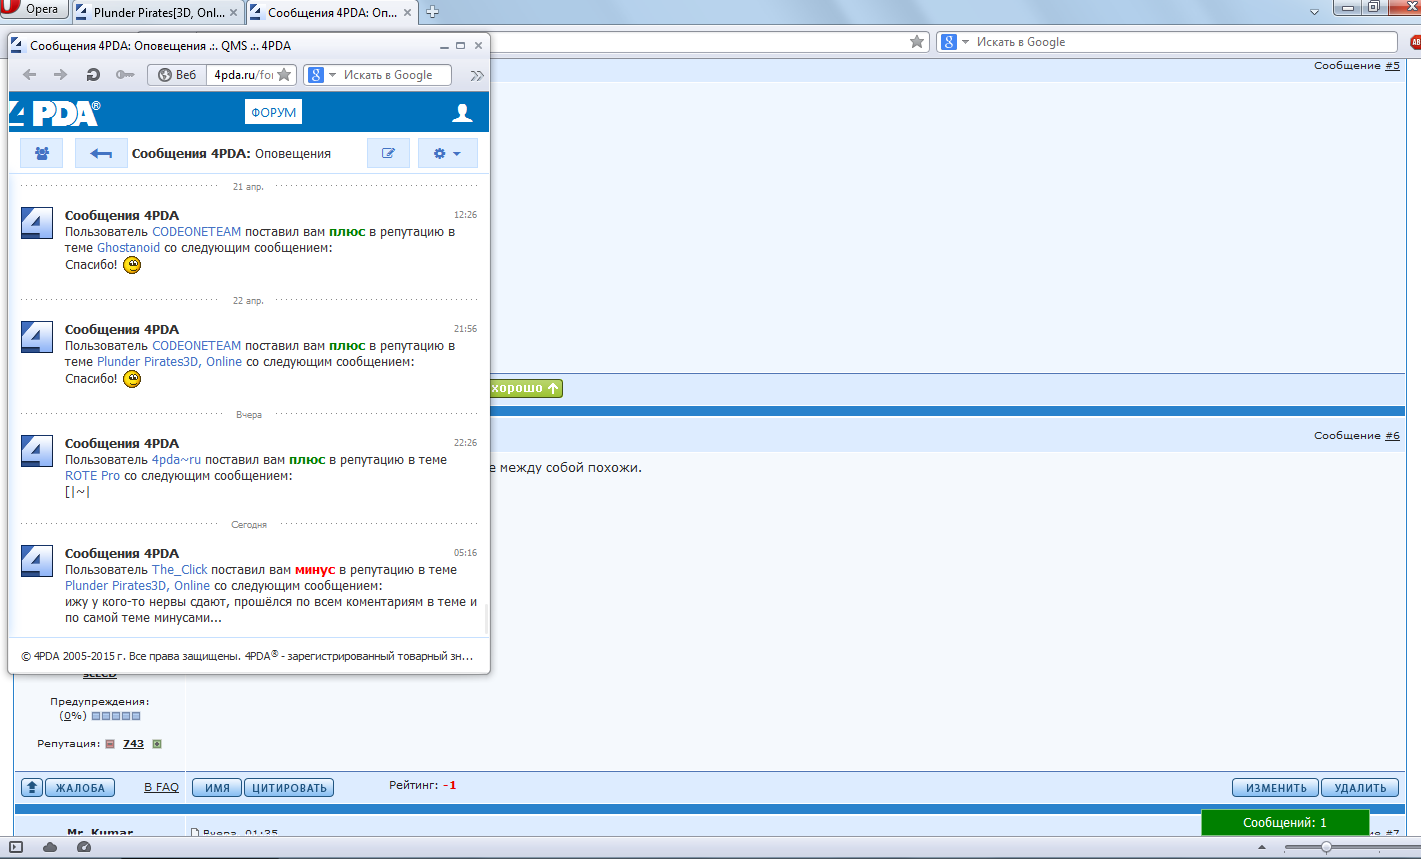Open the post #5 permalink
Screen dimensions: 1421x859
1392,65
